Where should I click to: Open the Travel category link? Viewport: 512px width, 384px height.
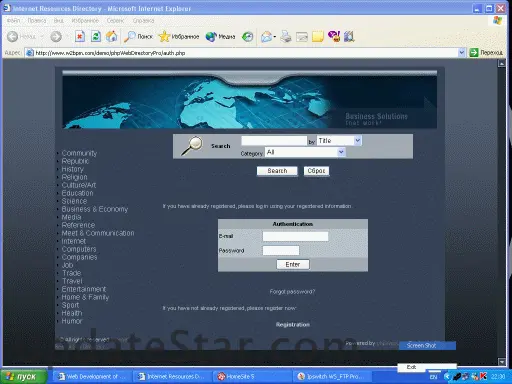tap(72, 281)
